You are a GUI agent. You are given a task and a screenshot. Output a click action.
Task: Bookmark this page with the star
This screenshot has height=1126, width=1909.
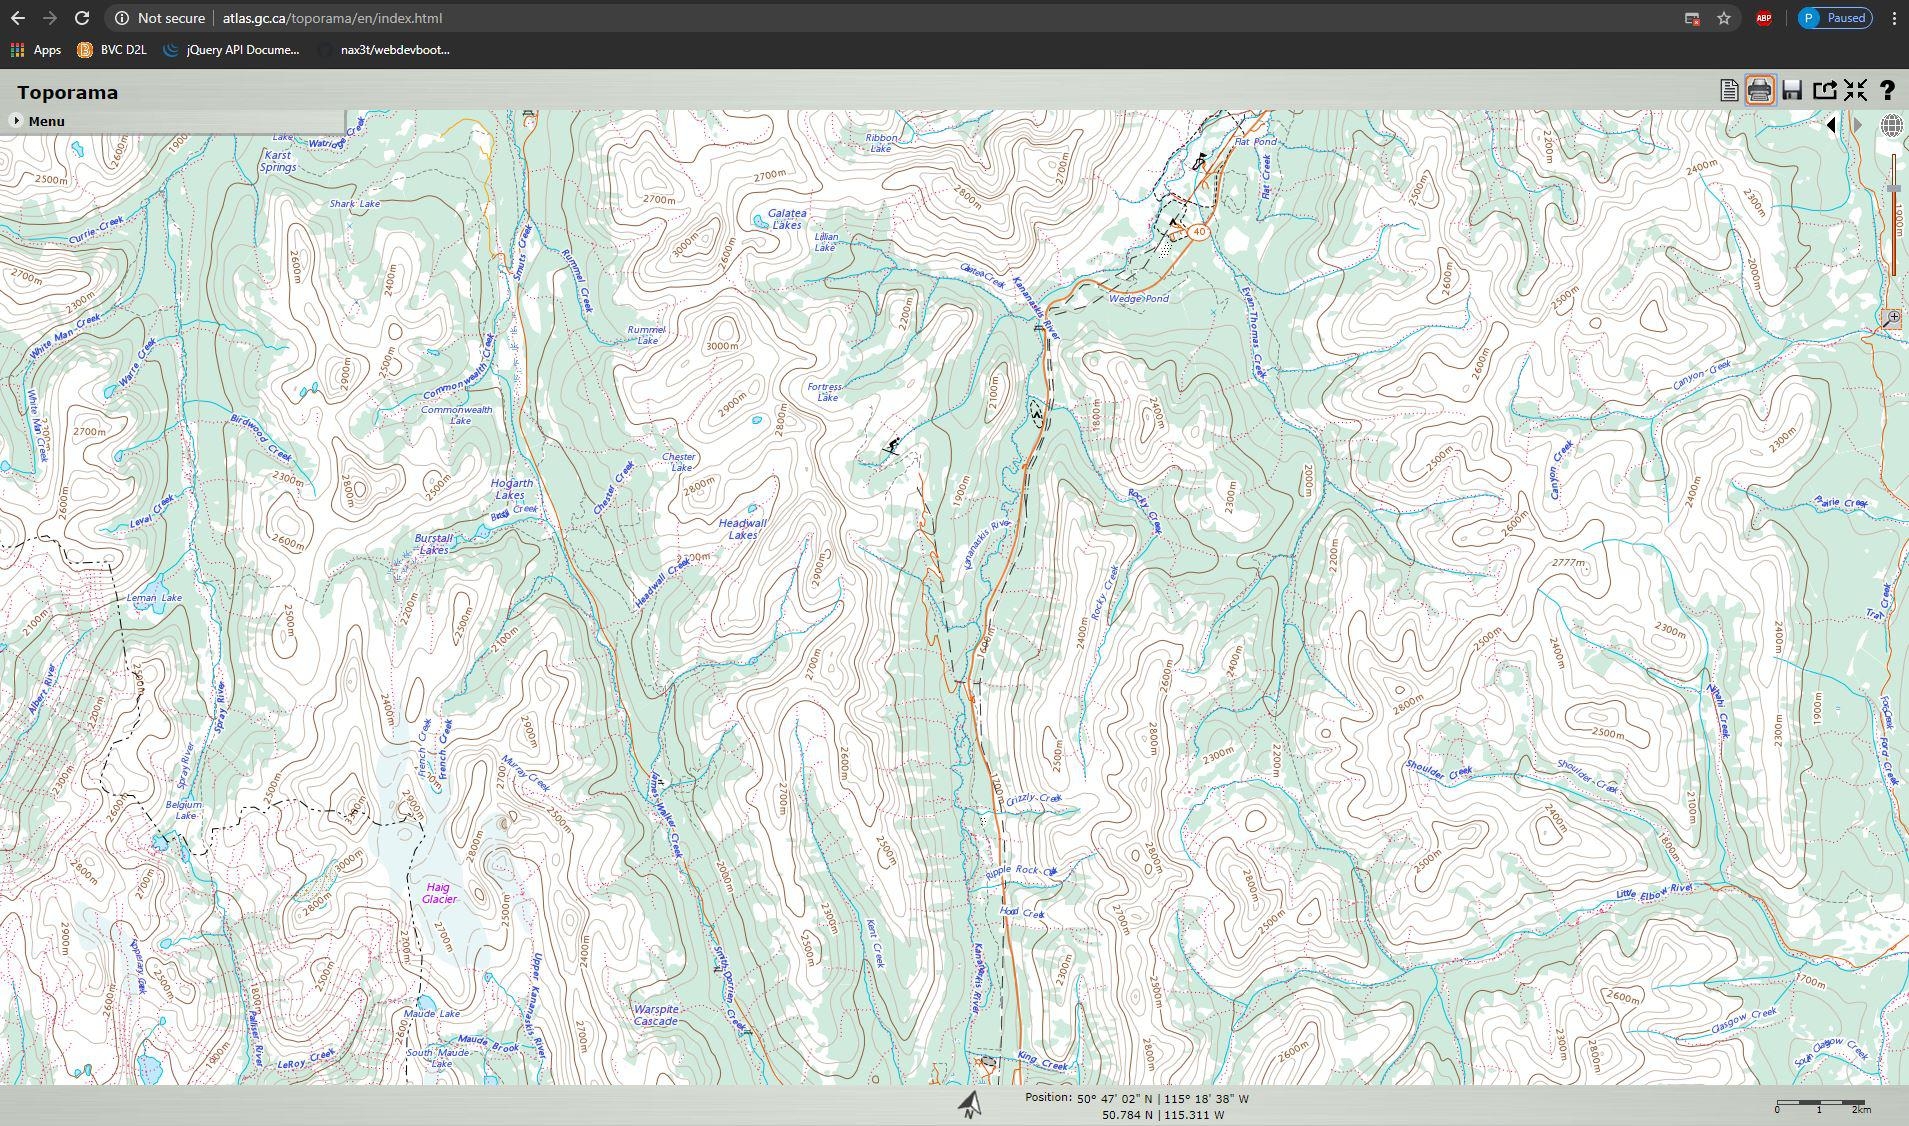pos(1724,18)
